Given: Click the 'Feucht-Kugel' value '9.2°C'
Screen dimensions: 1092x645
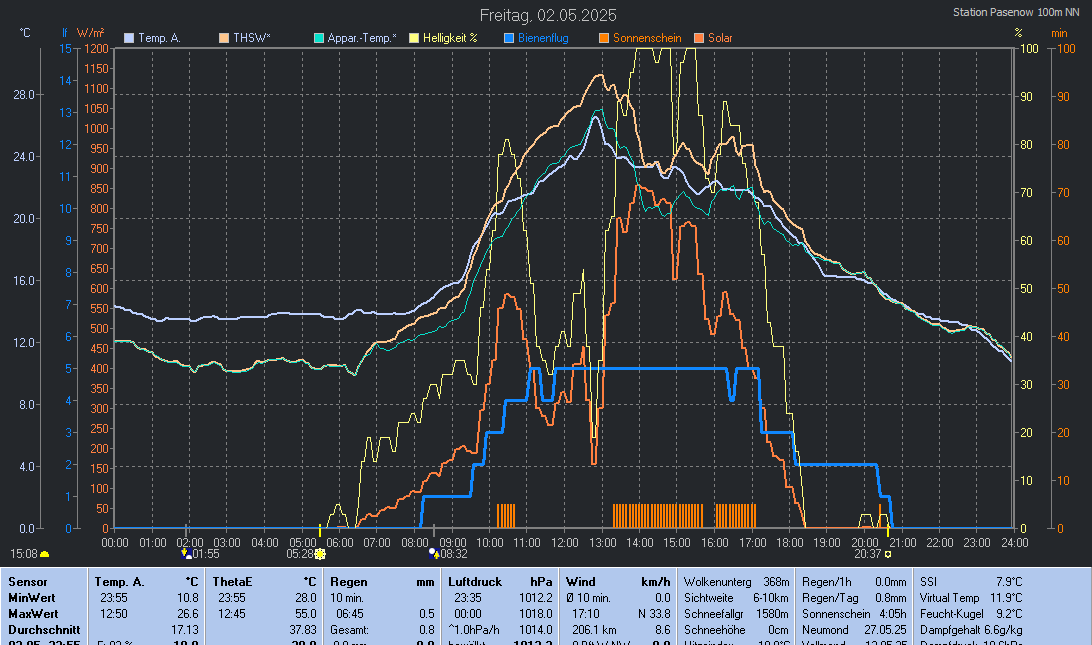Looking at the screenshot, I should tap(1008, 614).
